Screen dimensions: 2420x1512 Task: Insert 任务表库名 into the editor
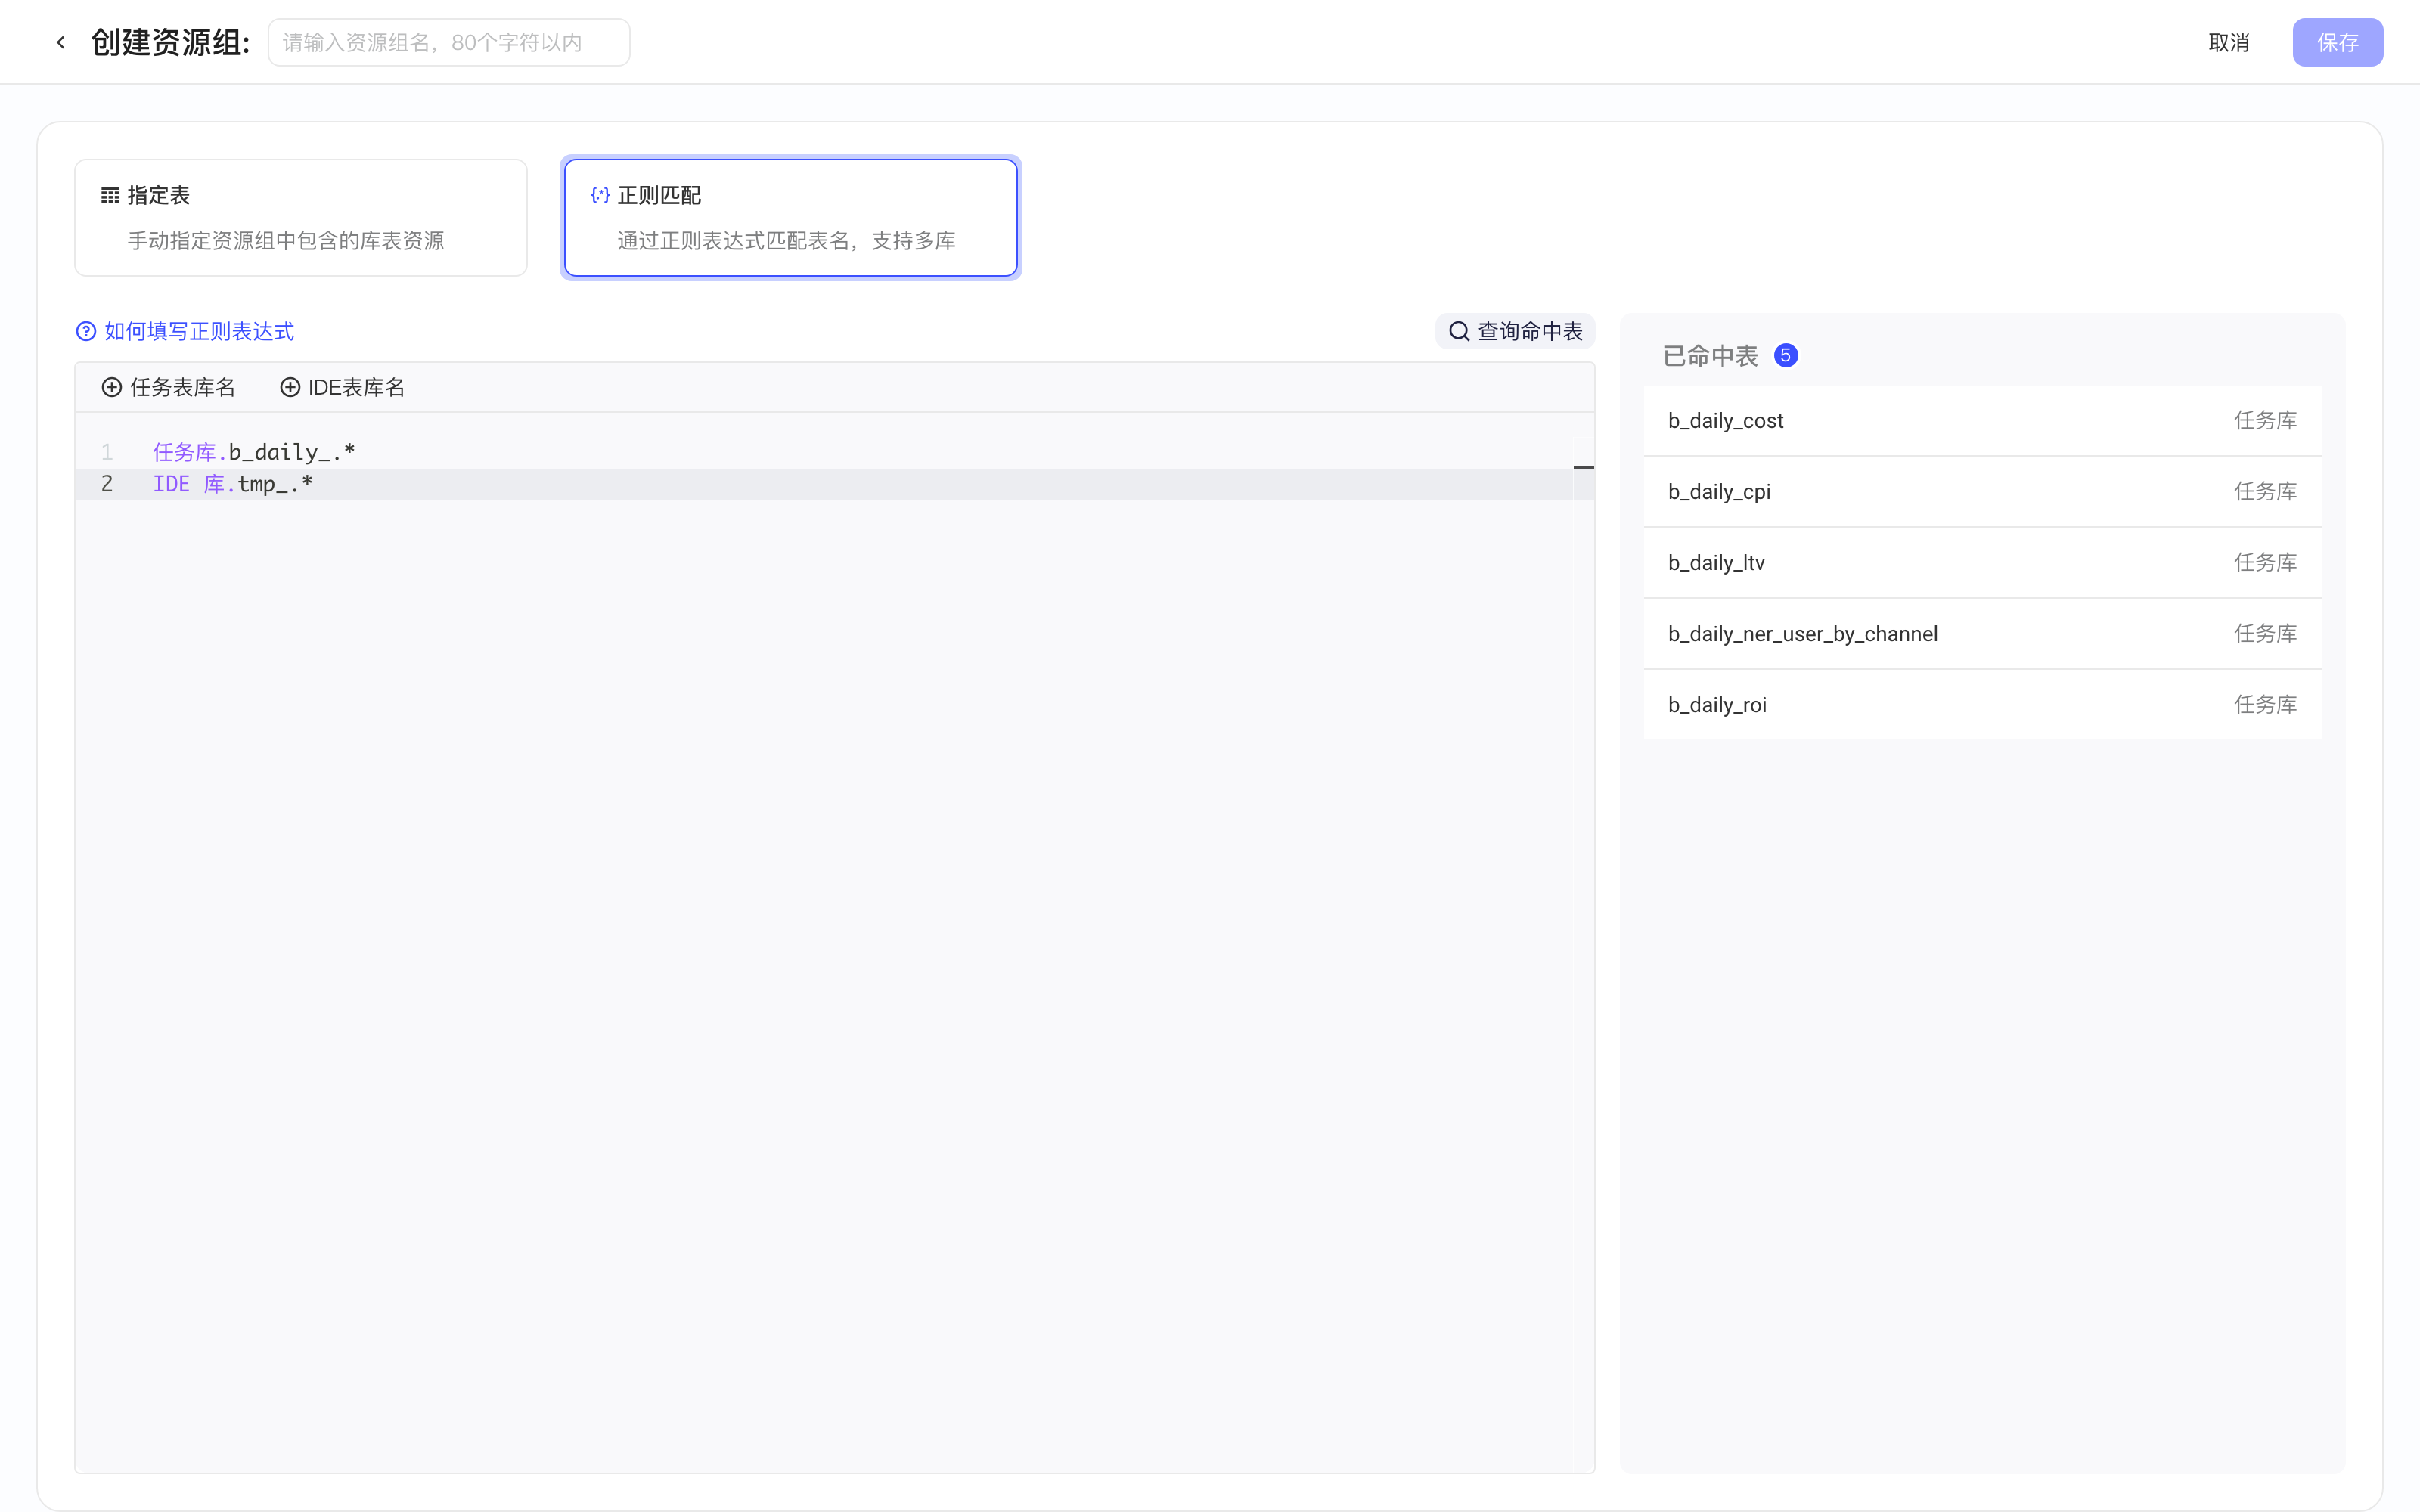[x=168, y=387]
